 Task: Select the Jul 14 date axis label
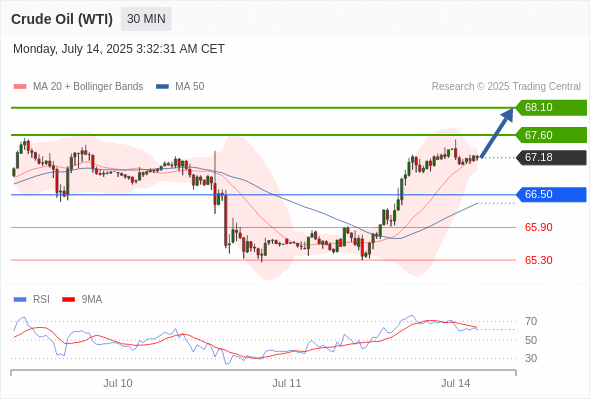[x=455, y=383]
